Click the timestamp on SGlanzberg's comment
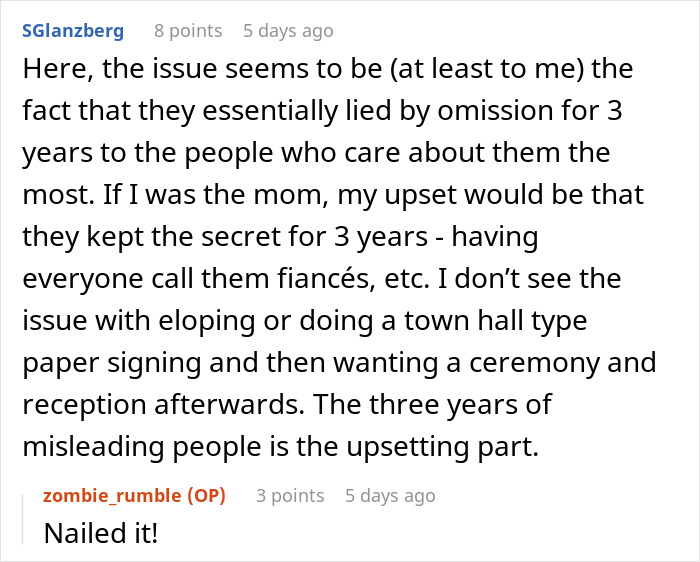This screenshot has height=562, width=700. coord(288,31)
